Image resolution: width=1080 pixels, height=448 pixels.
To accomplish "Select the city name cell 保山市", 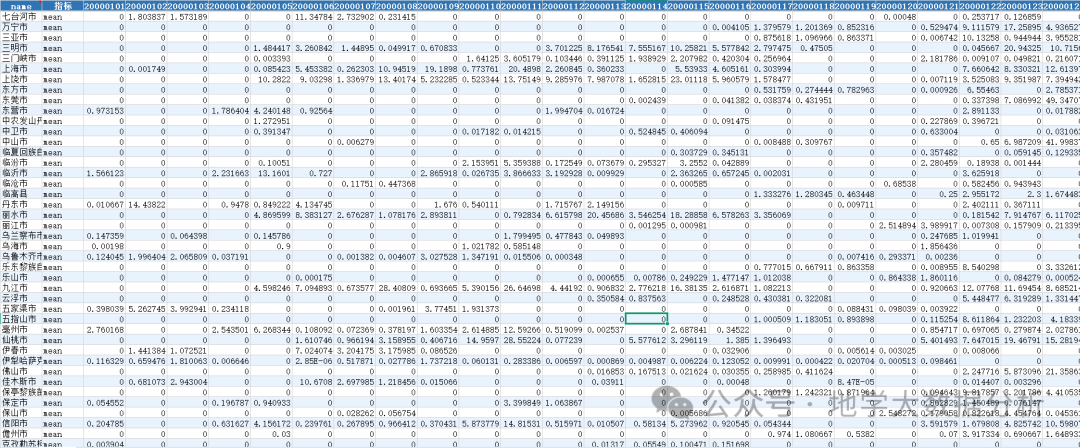I will tap(21, 413).
